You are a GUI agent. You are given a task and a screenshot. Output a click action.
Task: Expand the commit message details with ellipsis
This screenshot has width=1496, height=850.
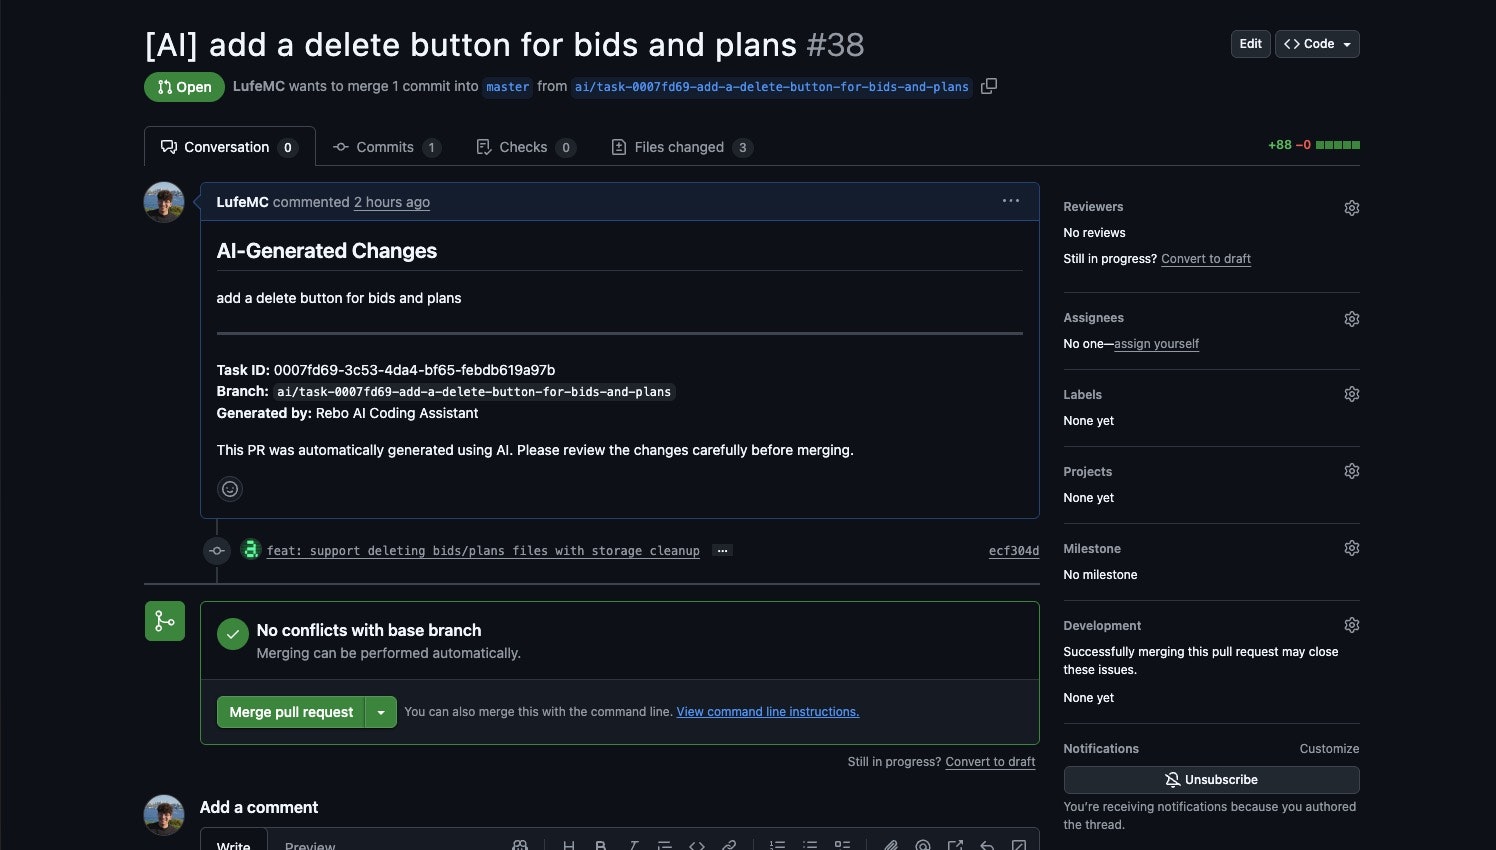pyautogui.click(x=722, y=550)
